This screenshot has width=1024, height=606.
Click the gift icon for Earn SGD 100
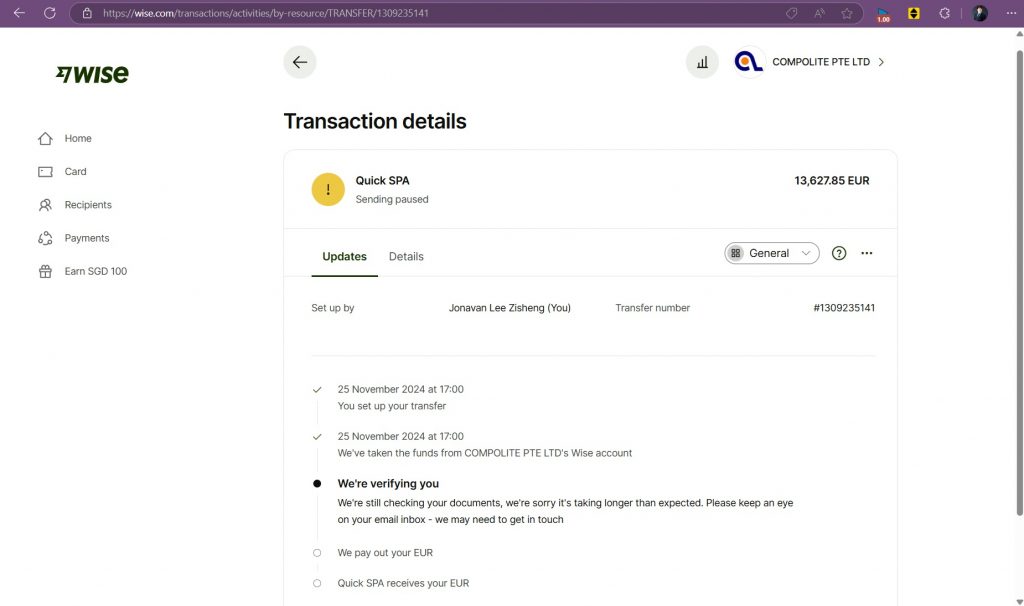tap(45, 272)
